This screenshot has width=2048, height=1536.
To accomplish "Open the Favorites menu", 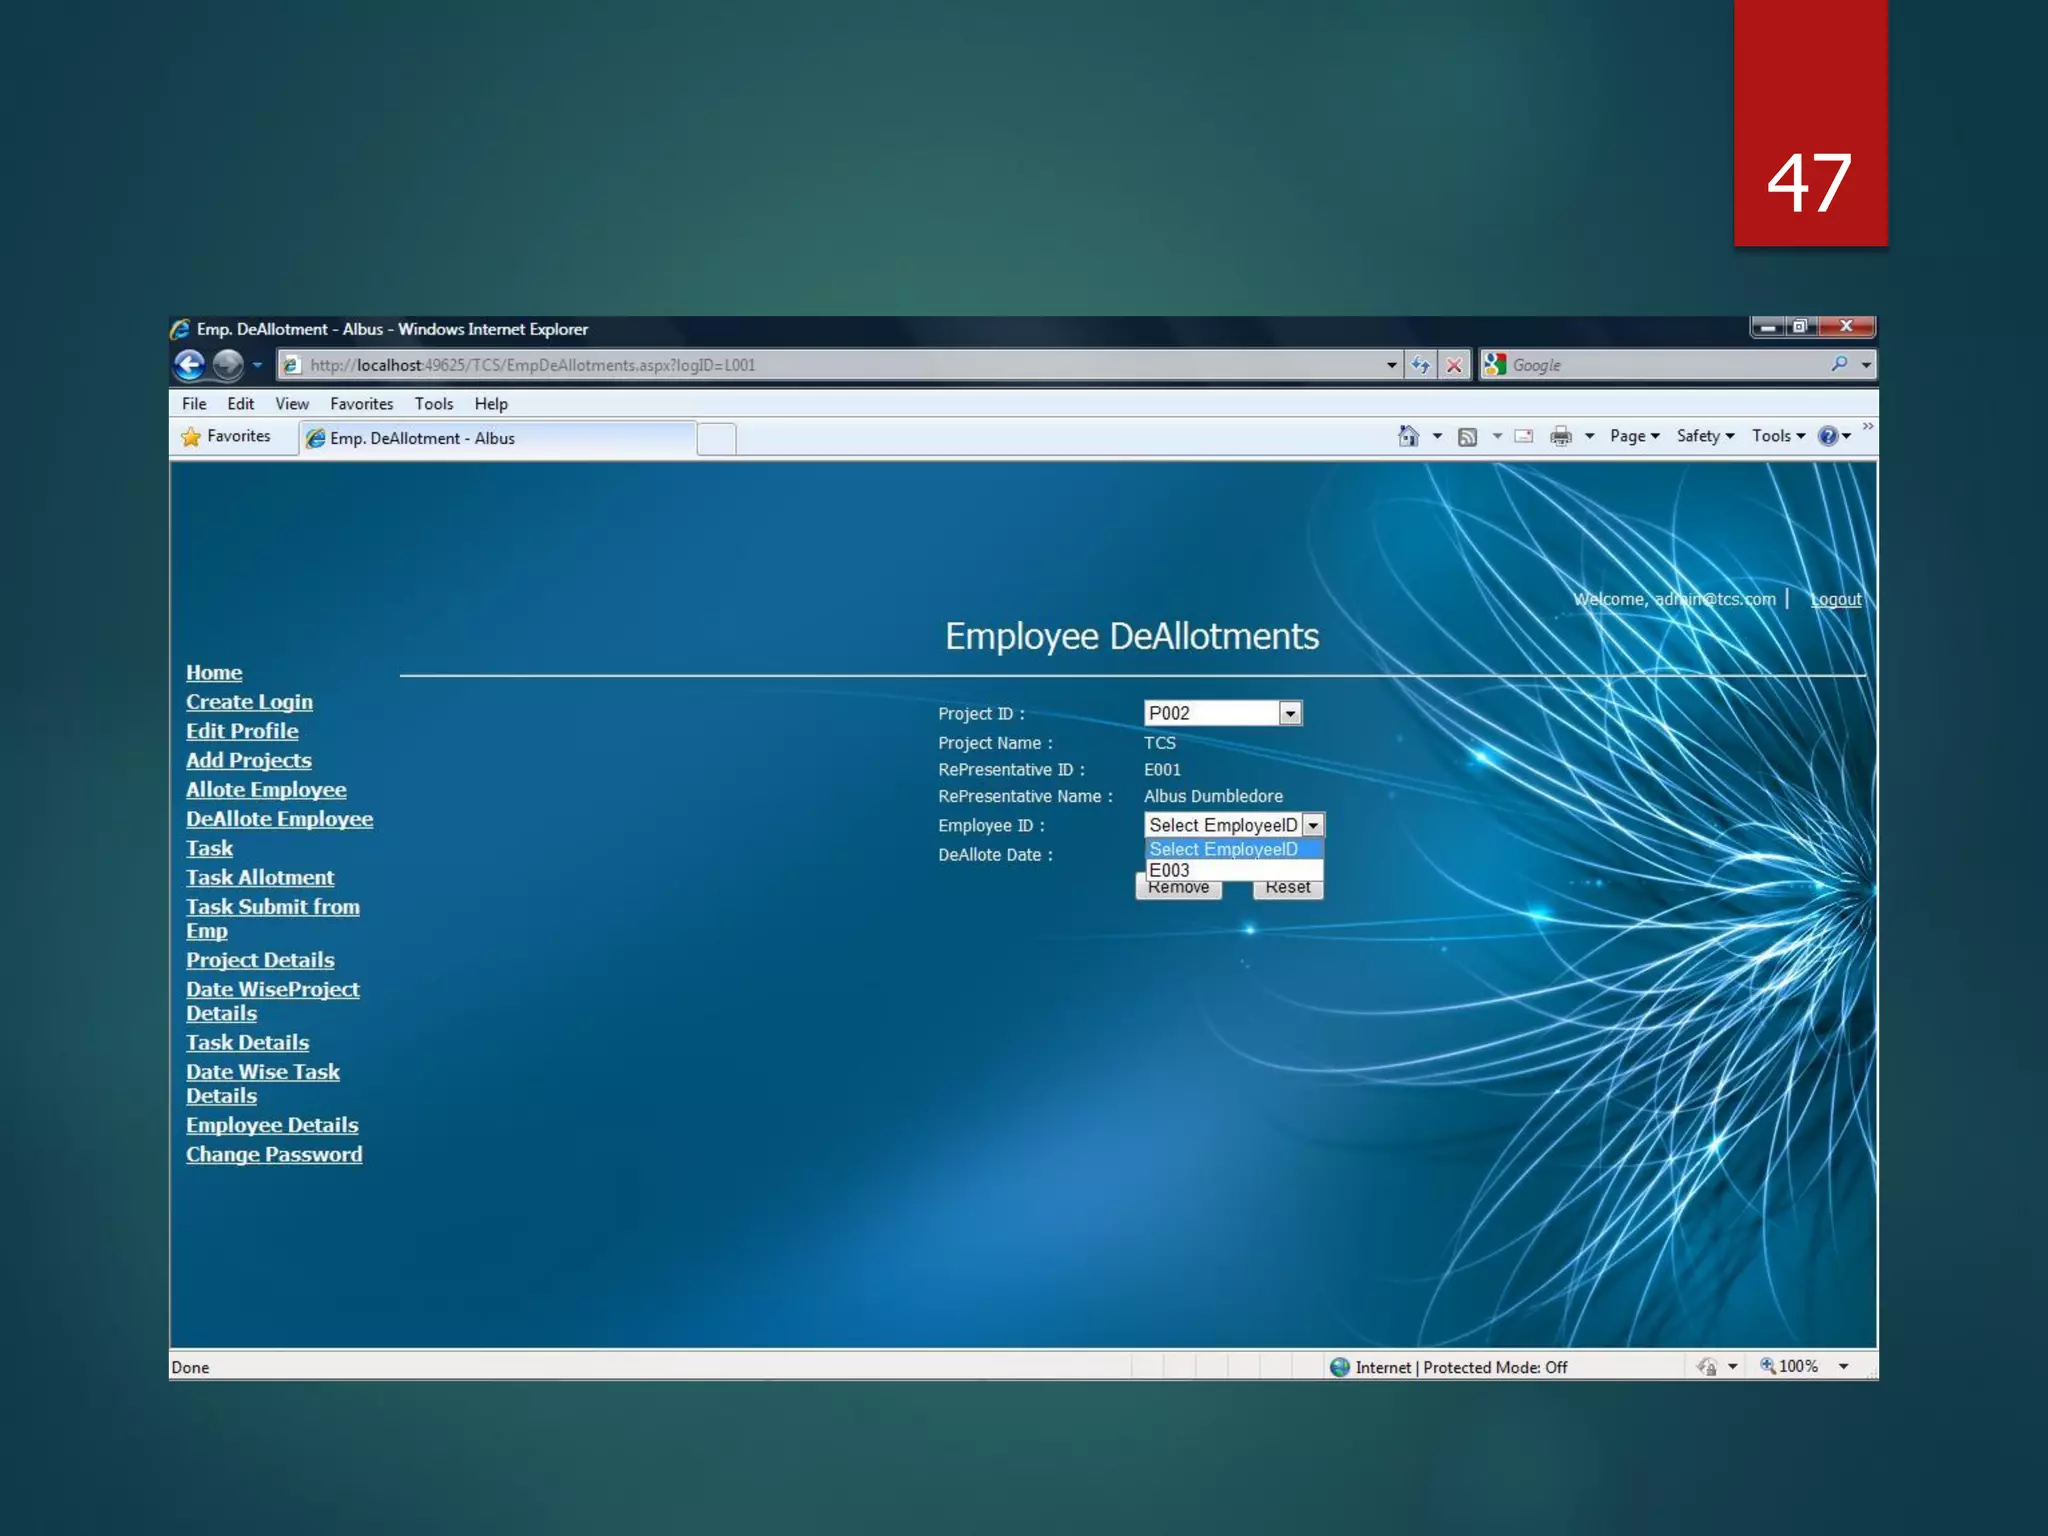I will 361,404.
